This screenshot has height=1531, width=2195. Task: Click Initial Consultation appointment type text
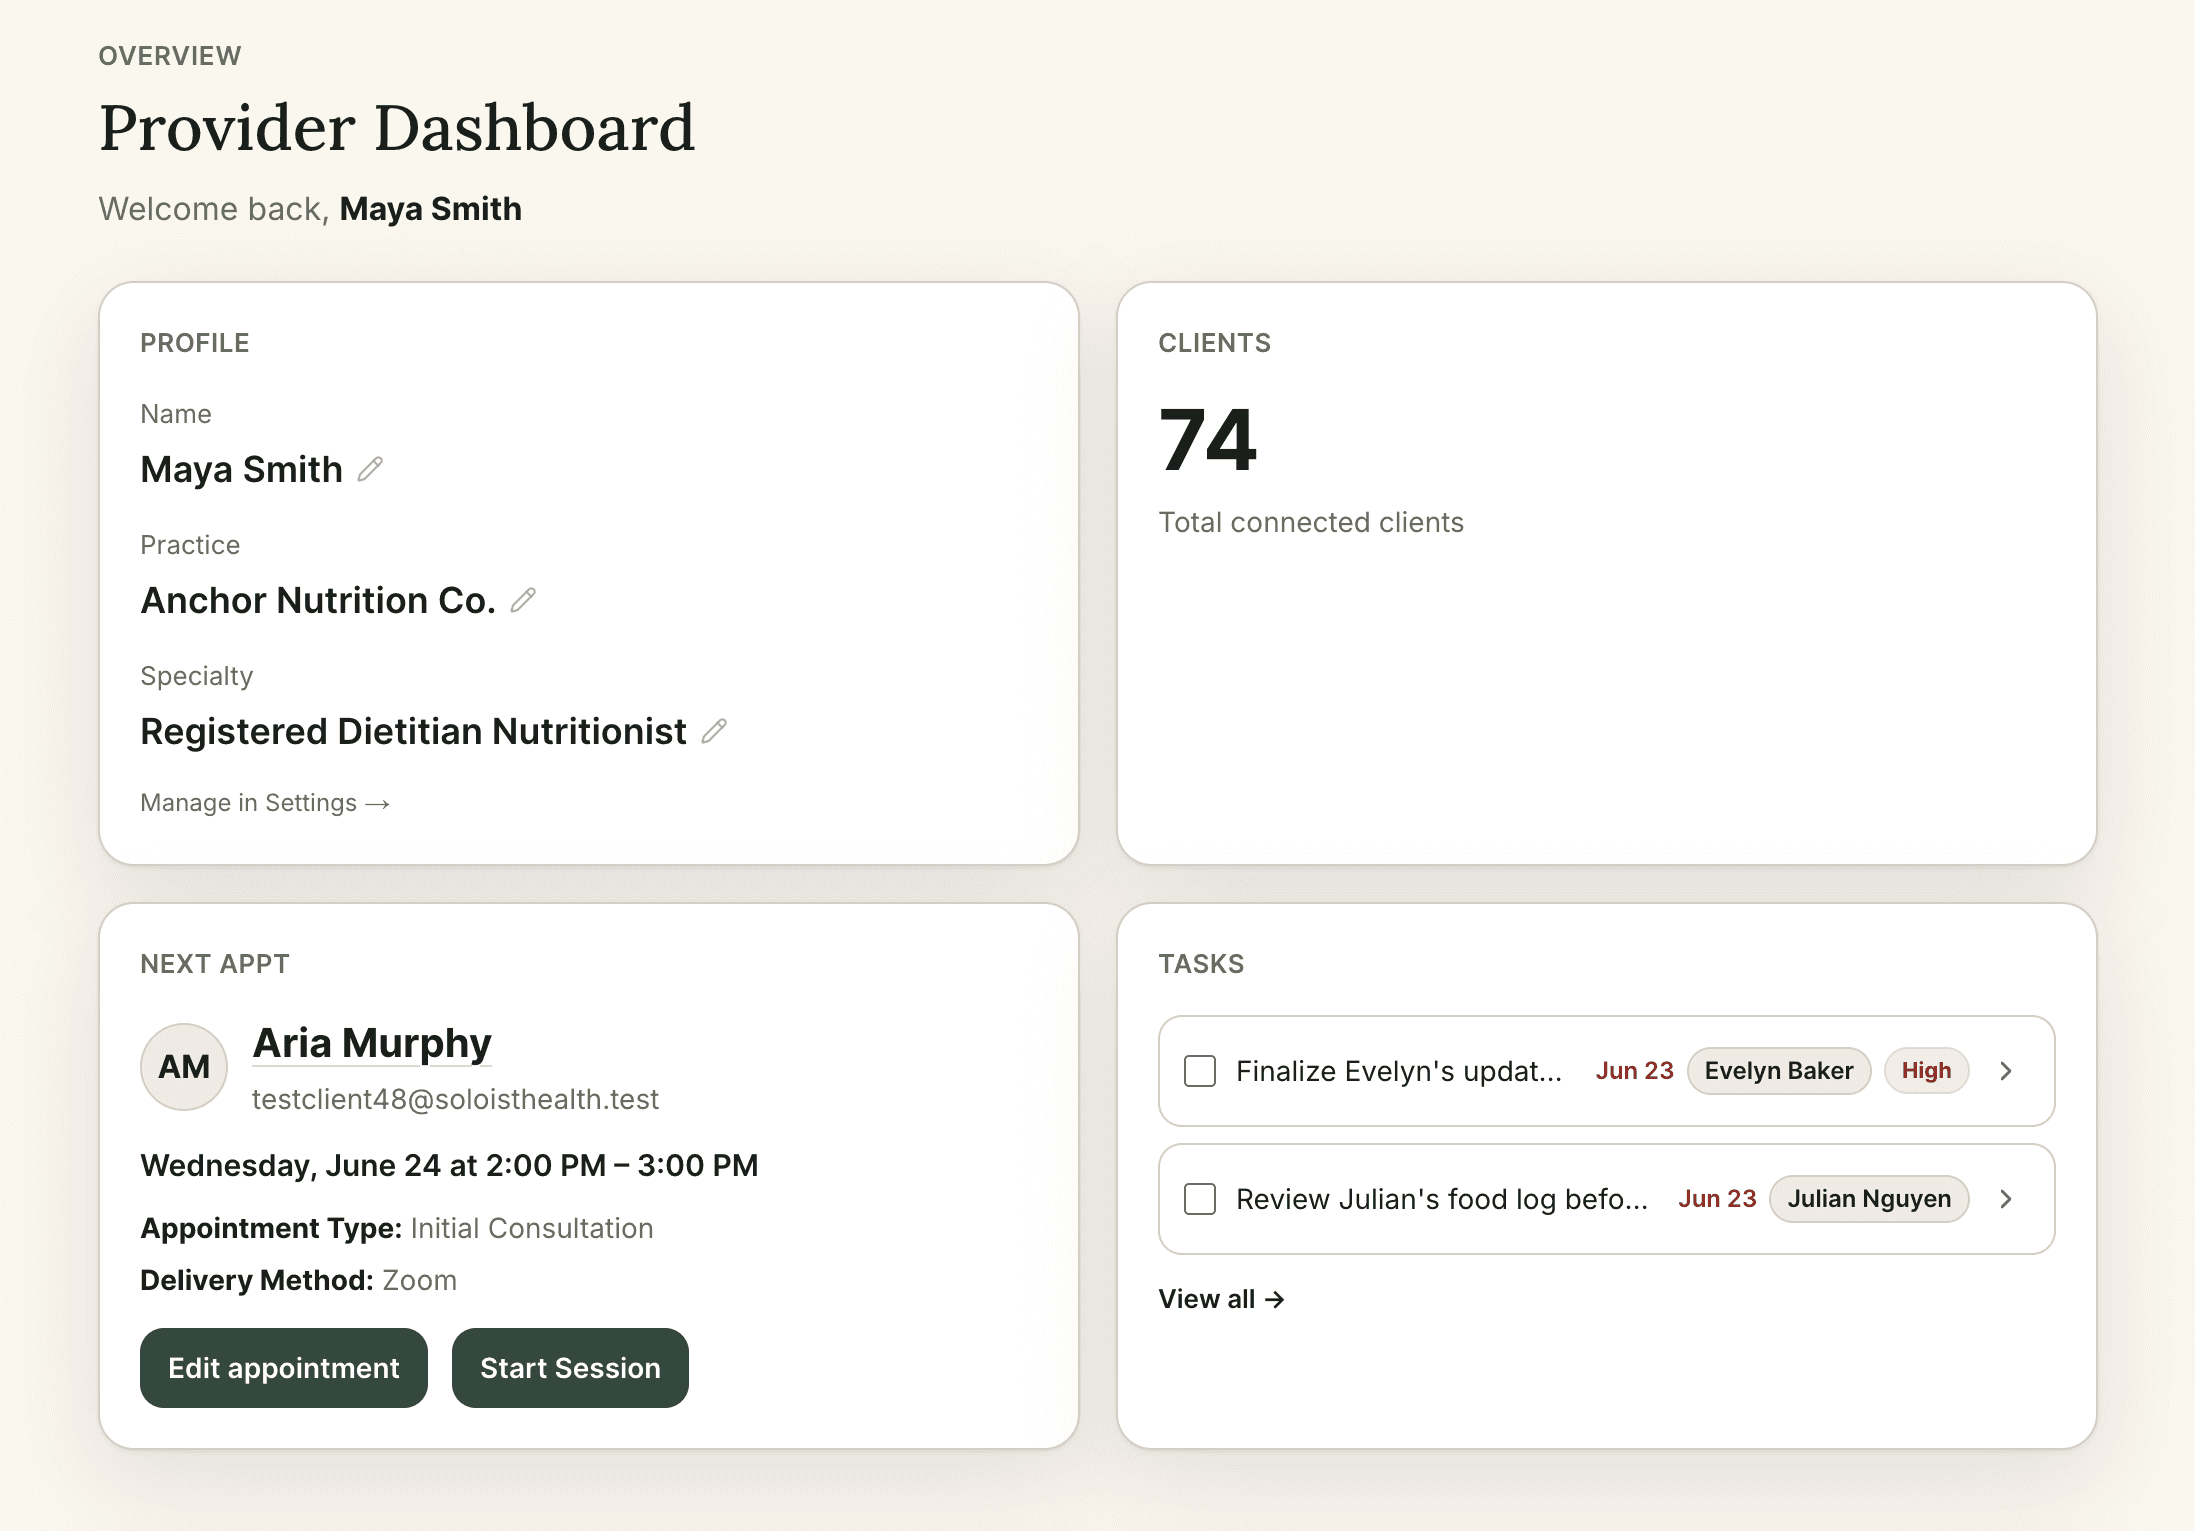[532, 1229]
